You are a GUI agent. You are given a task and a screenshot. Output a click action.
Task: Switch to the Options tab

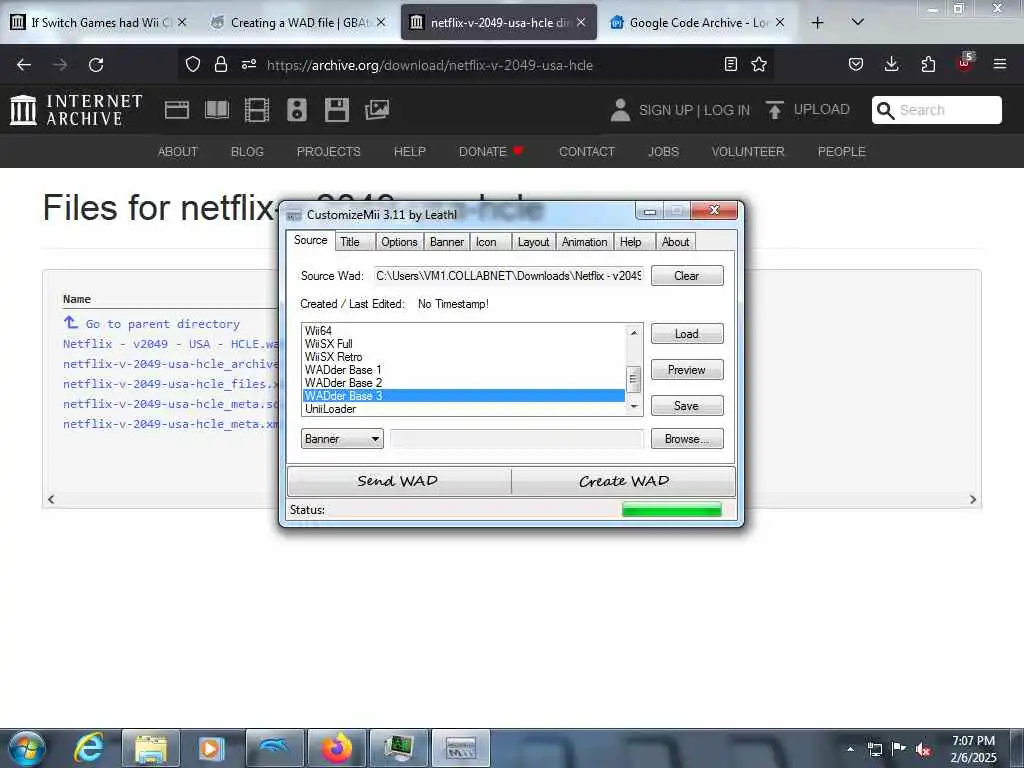coord(399,242)
